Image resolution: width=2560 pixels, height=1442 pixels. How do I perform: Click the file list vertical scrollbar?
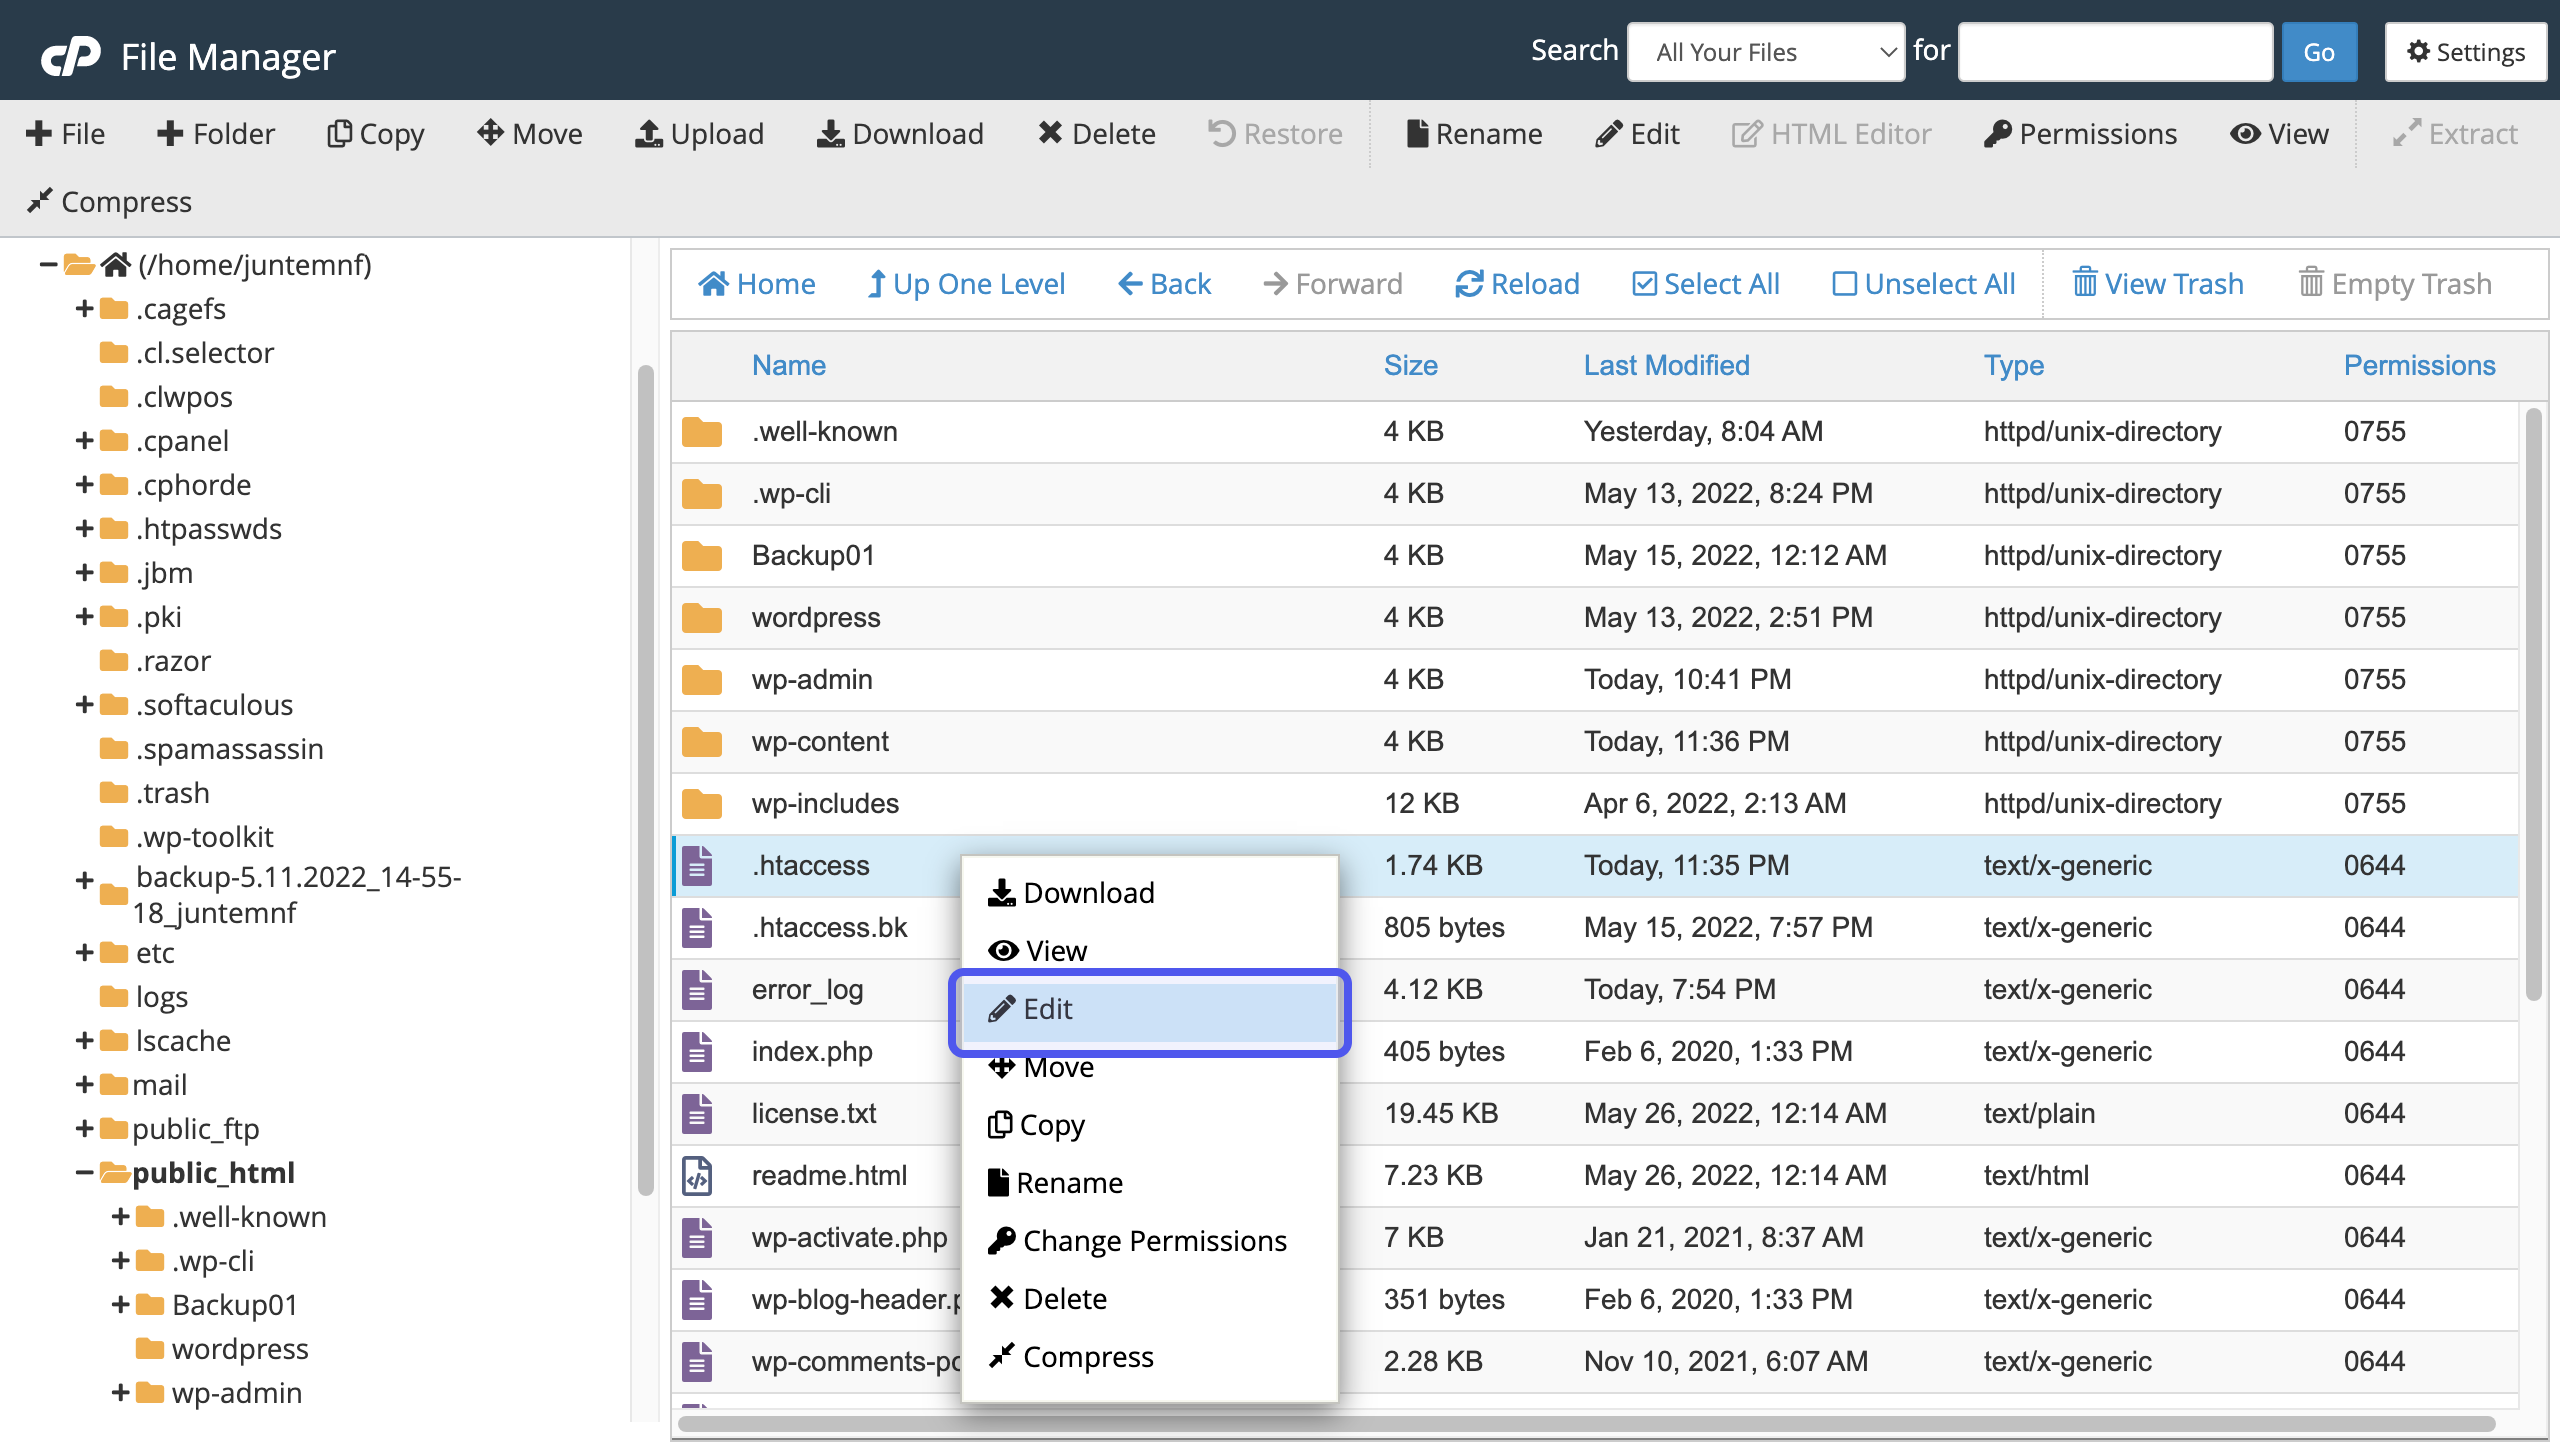click(2533, 705)
